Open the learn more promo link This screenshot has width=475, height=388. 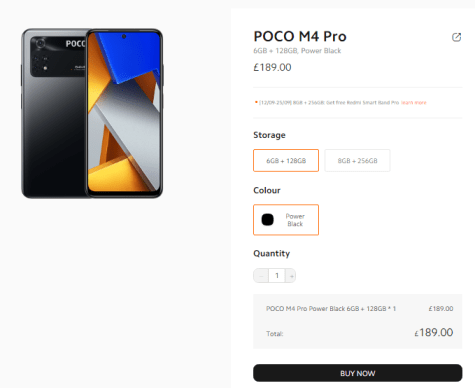coord(414,103)
